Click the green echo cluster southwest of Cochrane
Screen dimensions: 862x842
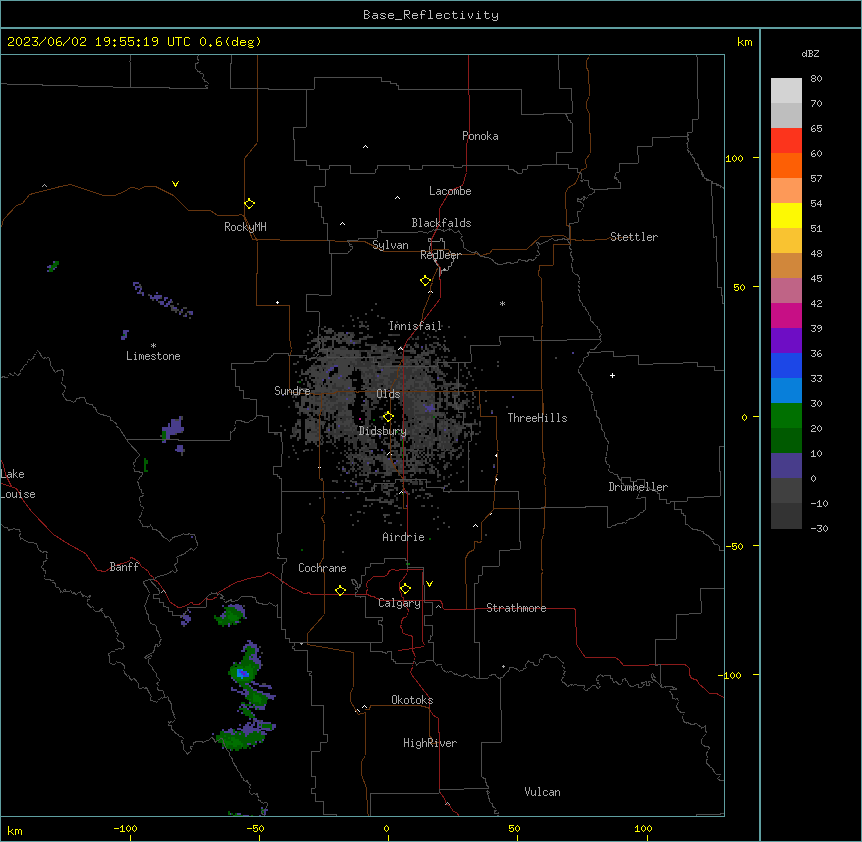[231, 615]
